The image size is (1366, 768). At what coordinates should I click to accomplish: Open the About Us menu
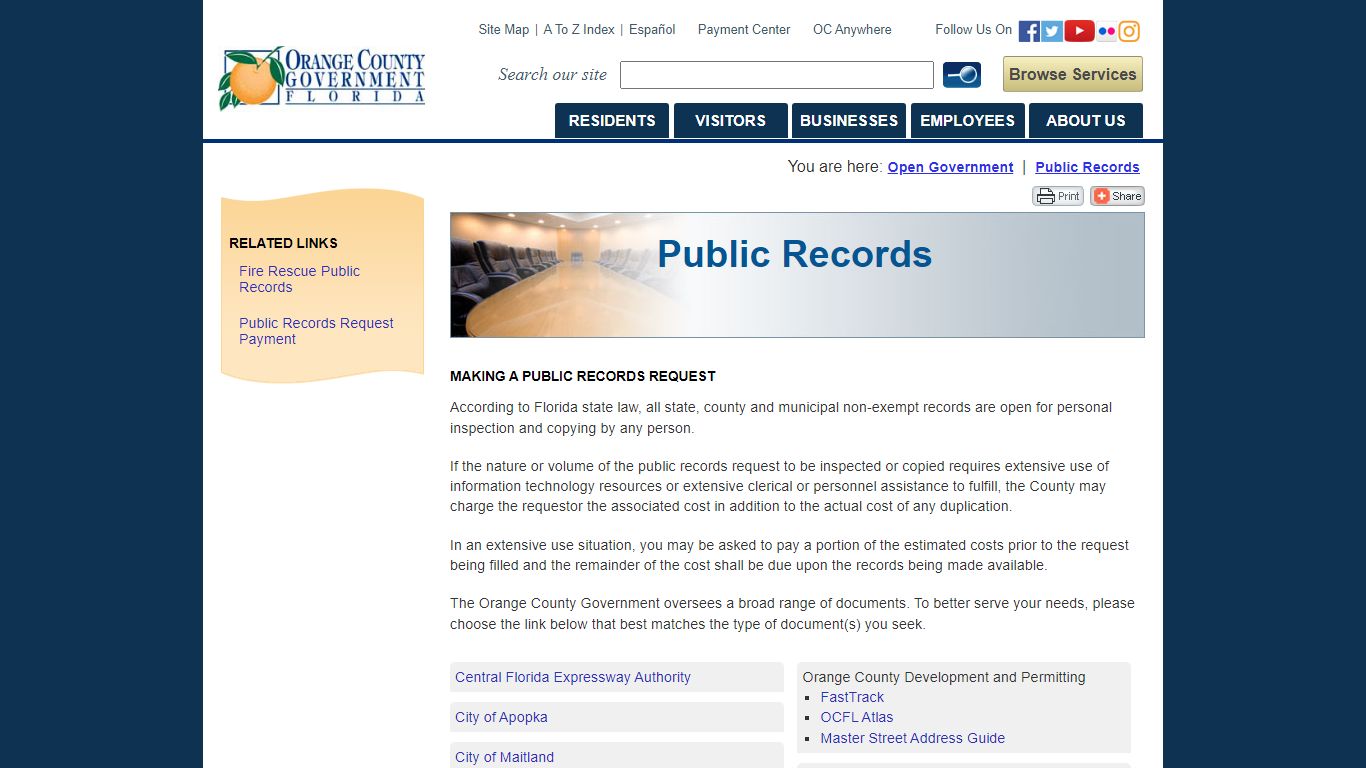pos(1086,120)
